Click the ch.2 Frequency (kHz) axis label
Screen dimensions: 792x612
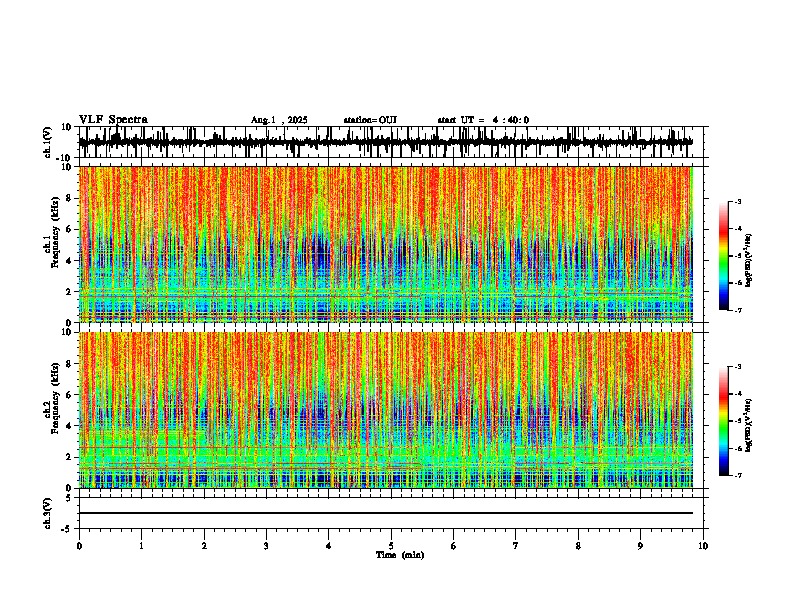(52, 398)
